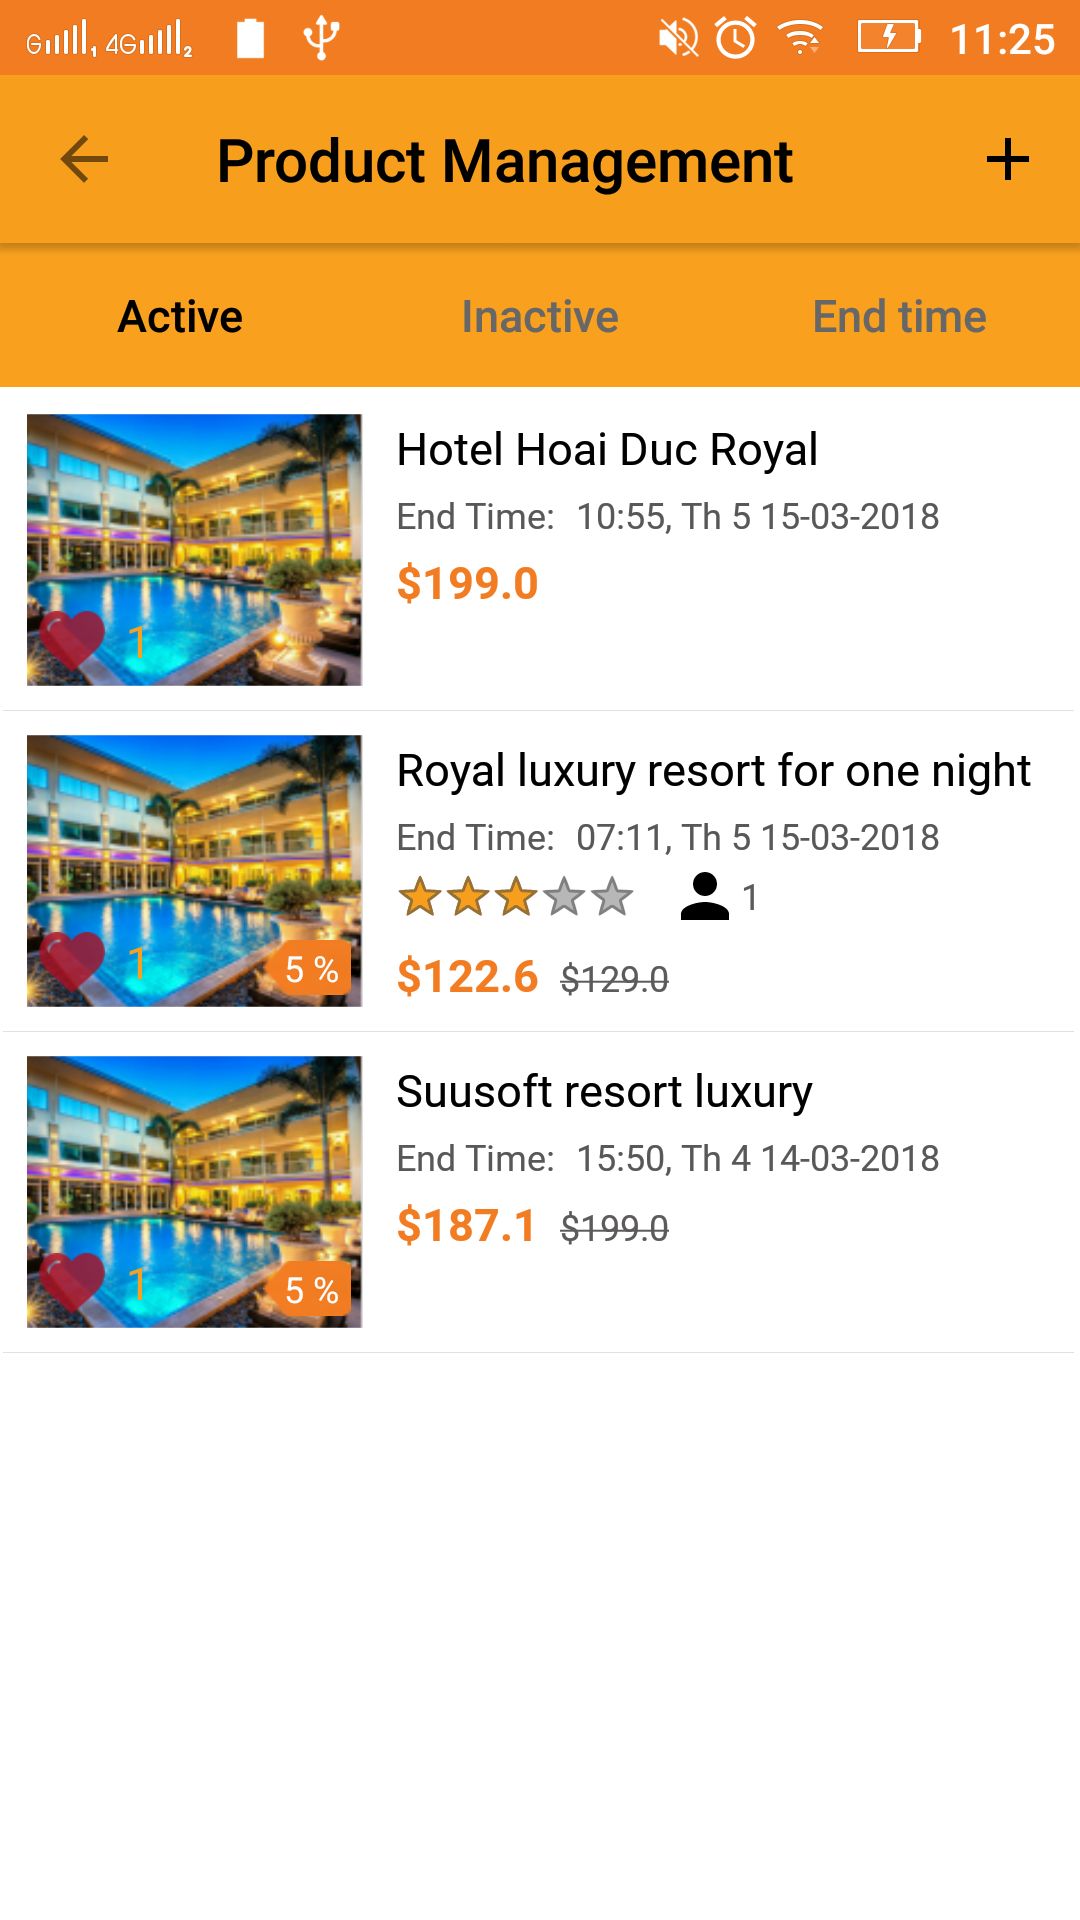Tap the reviewer person icon
This screenshot has height=1920, width=1080.
(x=704, y=897)
